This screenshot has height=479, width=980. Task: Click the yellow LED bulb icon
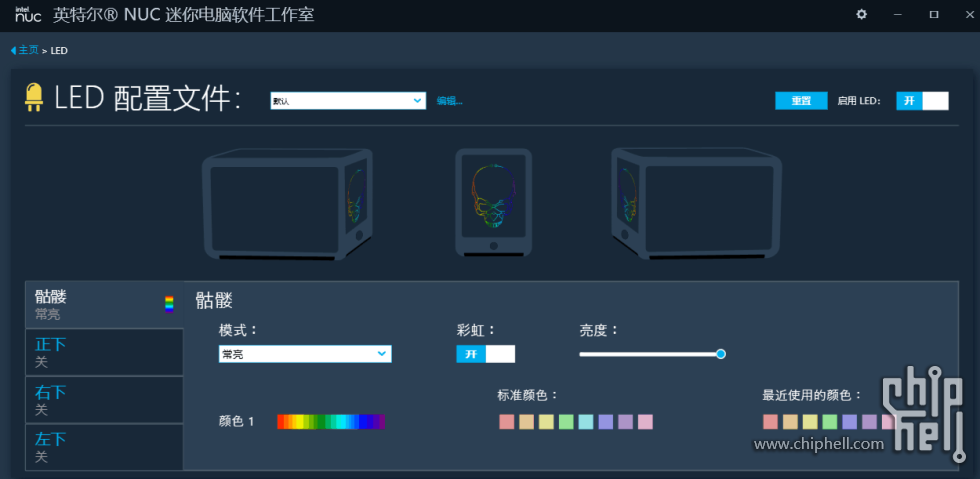point(34,98)
